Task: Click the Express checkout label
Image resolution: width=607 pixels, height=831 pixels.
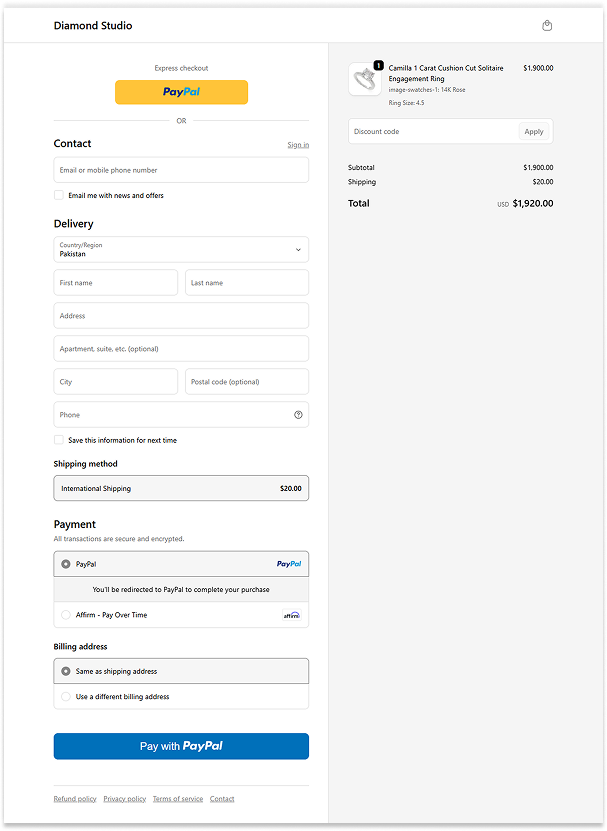Action: pyautogui.click(x=181, y=68)
